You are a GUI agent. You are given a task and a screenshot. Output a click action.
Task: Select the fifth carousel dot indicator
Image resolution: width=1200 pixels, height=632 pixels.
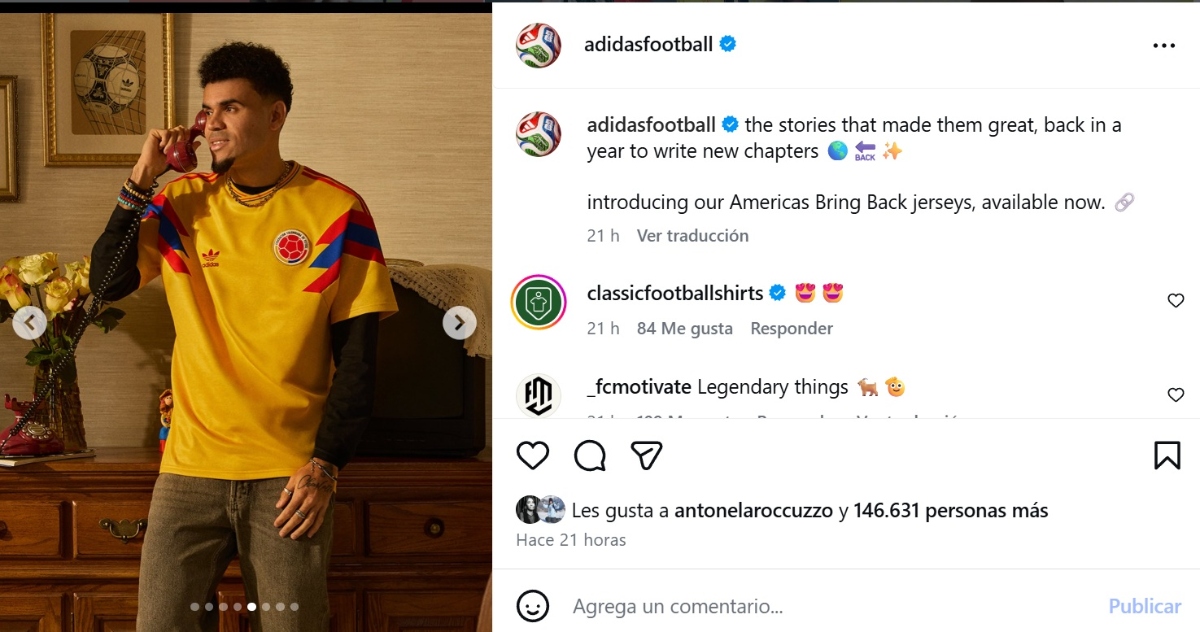coord(253,606)
